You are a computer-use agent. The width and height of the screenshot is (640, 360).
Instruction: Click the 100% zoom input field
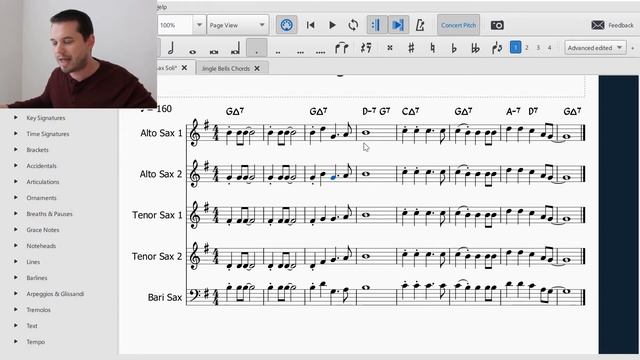[175, 25]
